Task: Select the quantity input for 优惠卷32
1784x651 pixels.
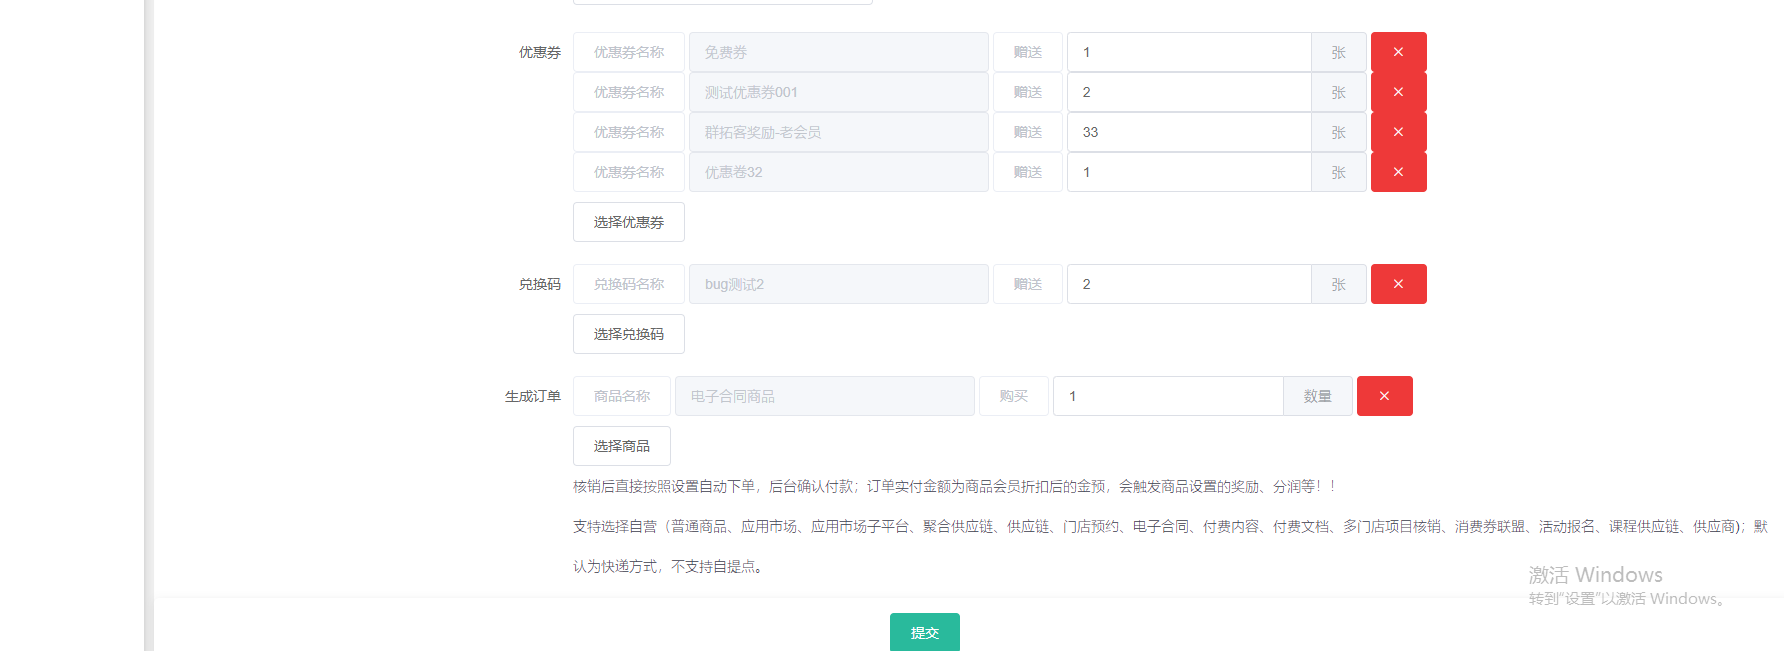Action: pos(1188,172)
